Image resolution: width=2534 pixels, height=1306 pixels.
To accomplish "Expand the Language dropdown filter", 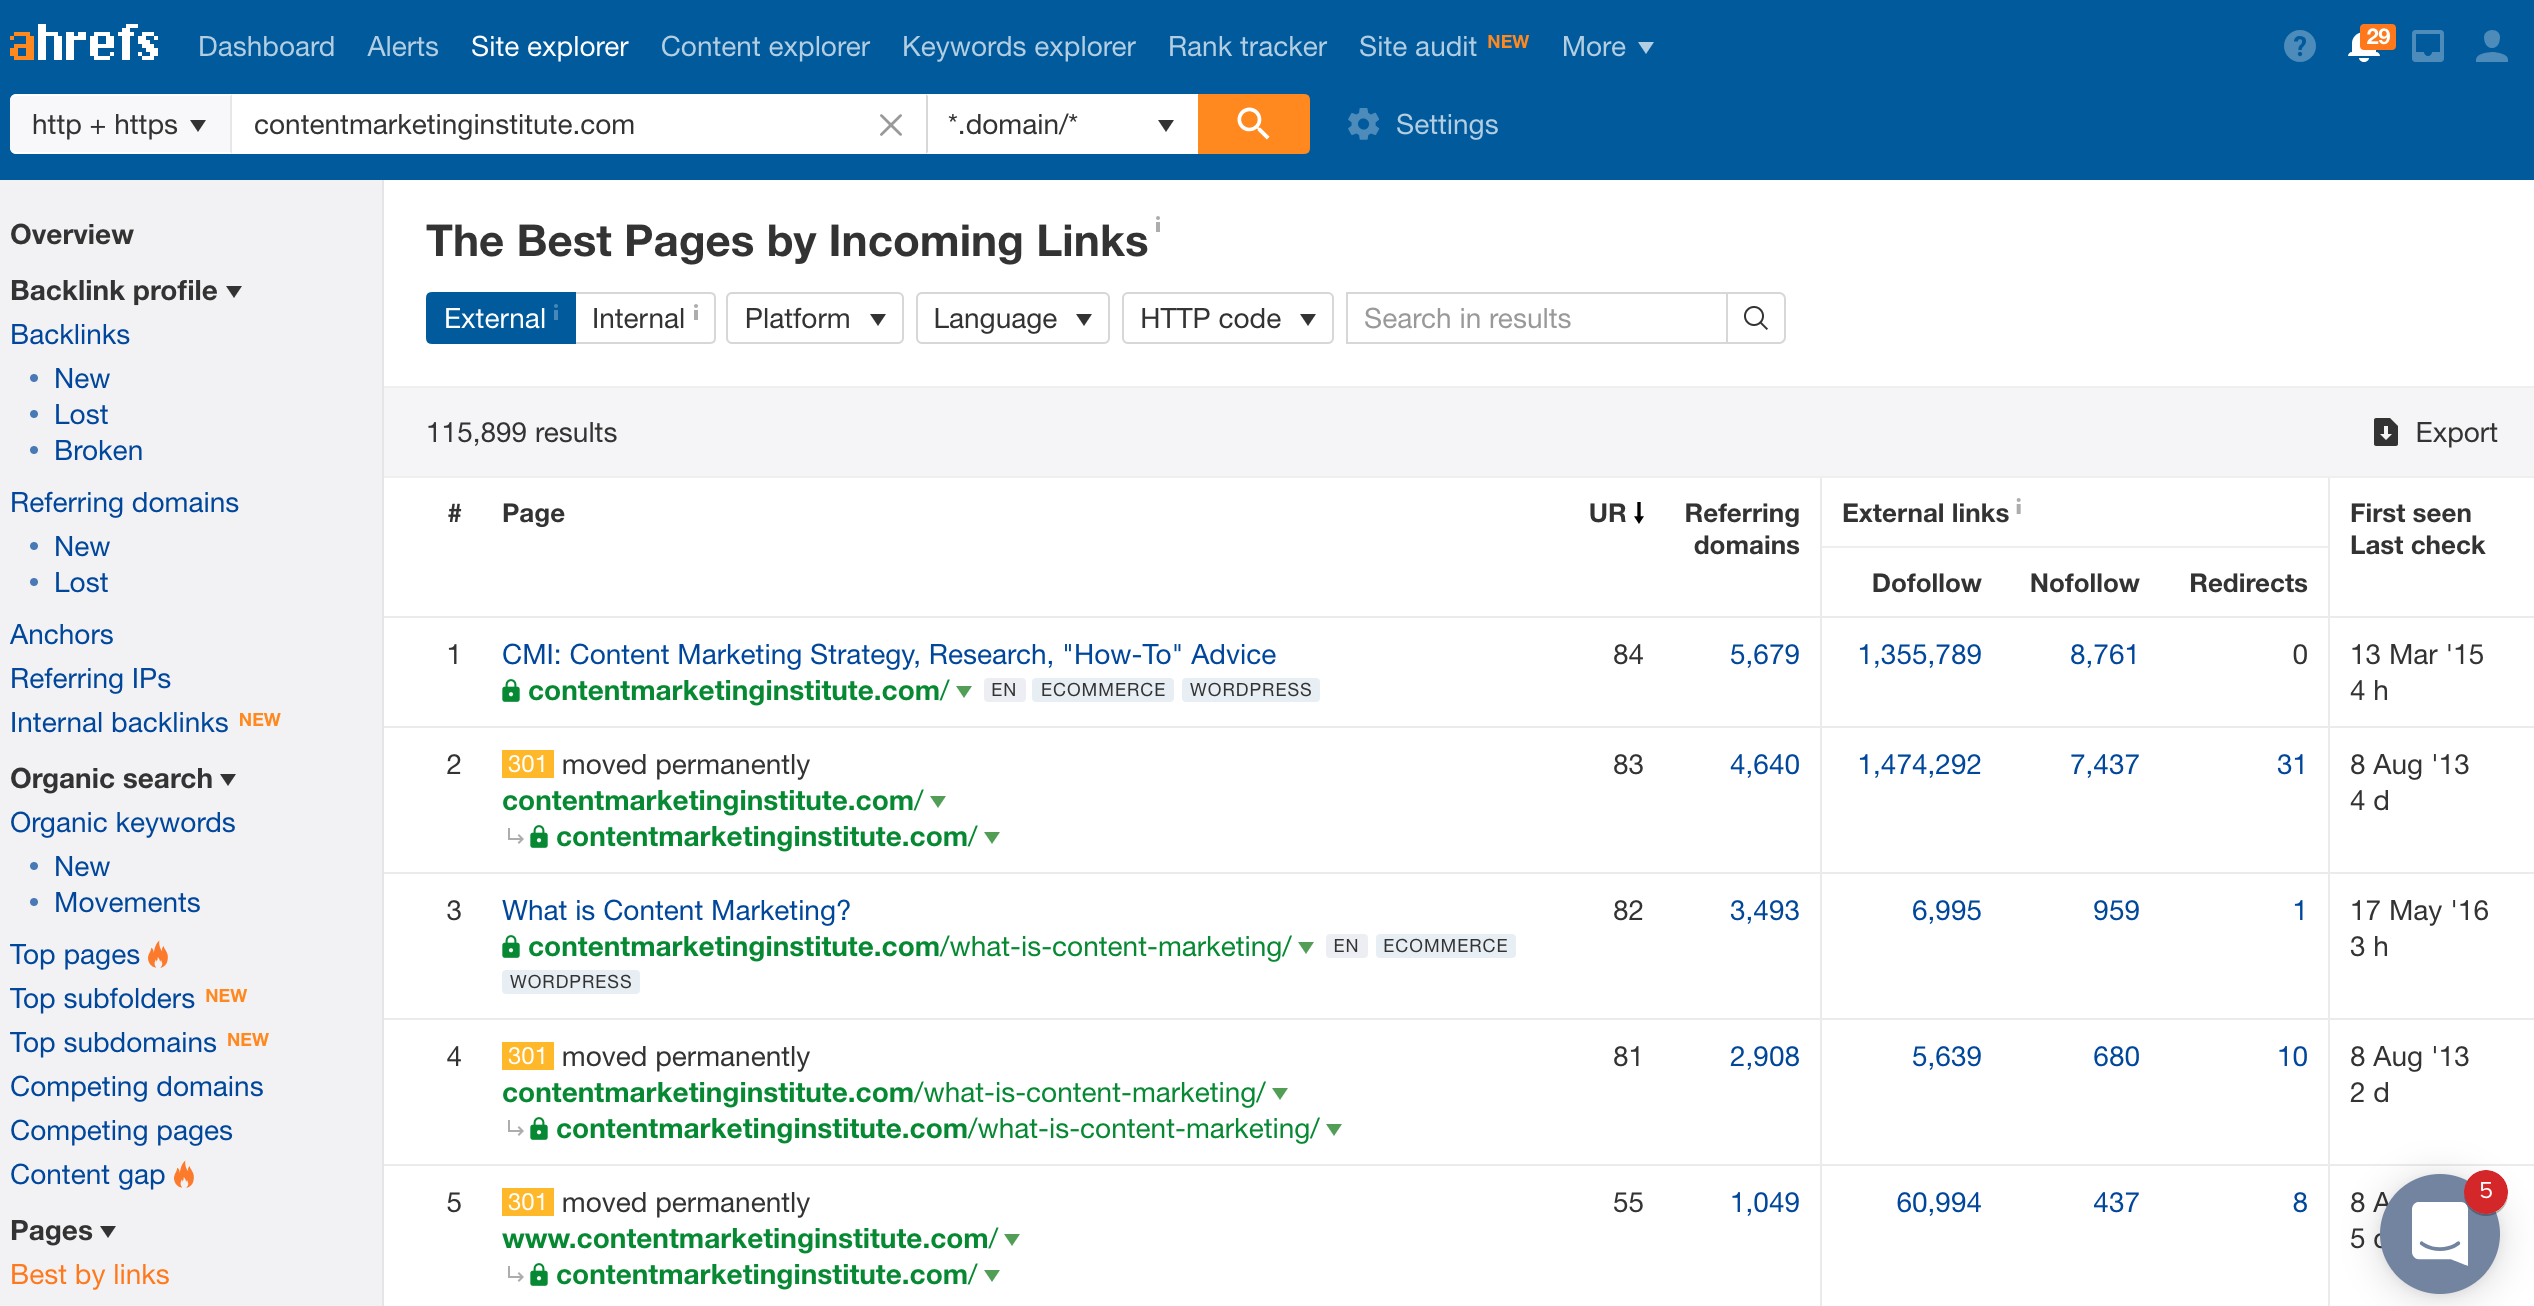I will tap(1012, 318).
